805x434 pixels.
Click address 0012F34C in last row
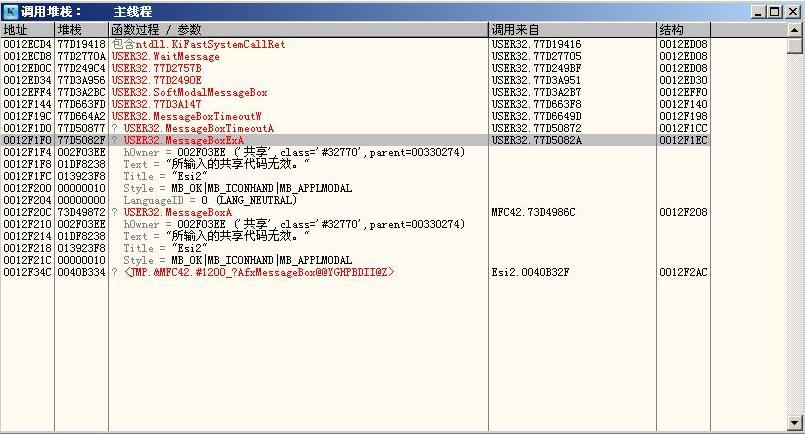27,272
